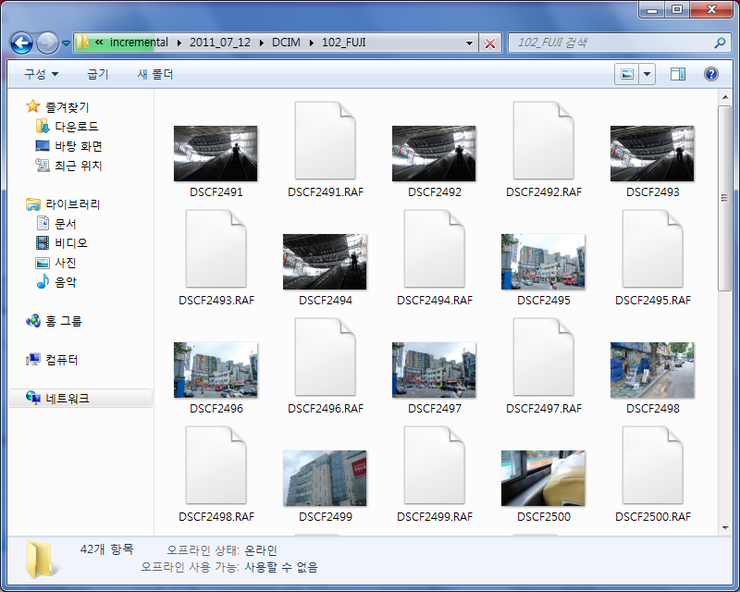740x592 pixels.
Task: Click the scrollbar down arrow
Action: pyautogui.click(x=725, y=528)
